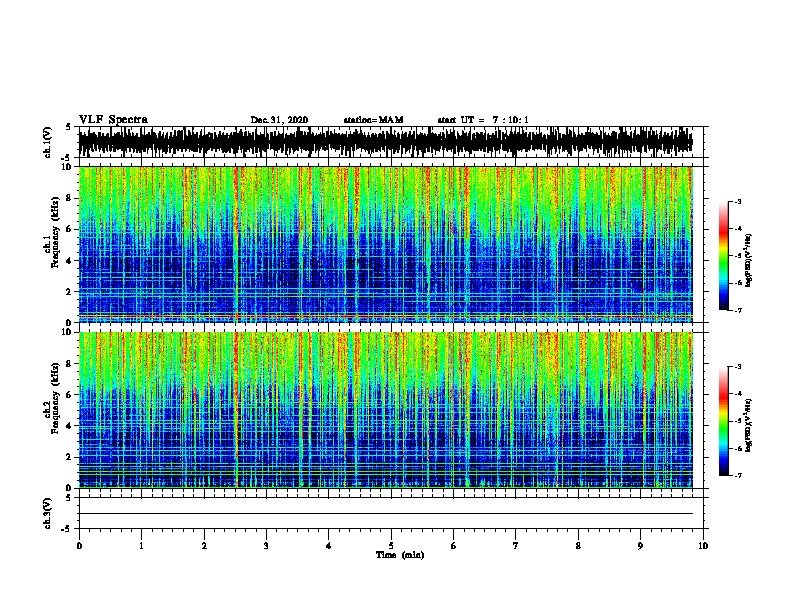Select the "start UT = 7:10:1" text
Viewport: 792px width, 612px height.
(483, 120)
